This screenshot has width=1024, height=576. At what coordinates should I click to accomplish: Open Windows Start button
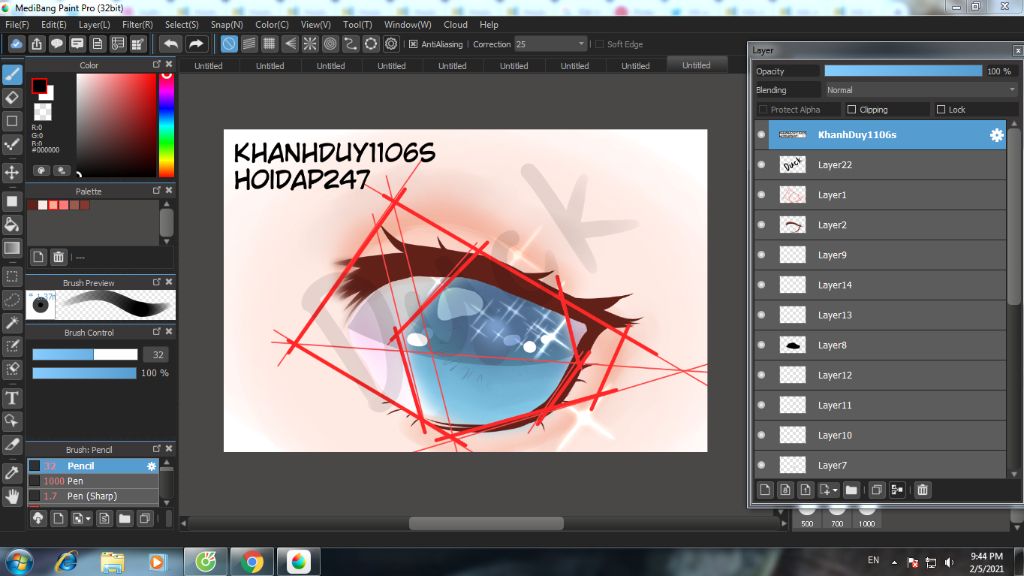coord(18,562)
